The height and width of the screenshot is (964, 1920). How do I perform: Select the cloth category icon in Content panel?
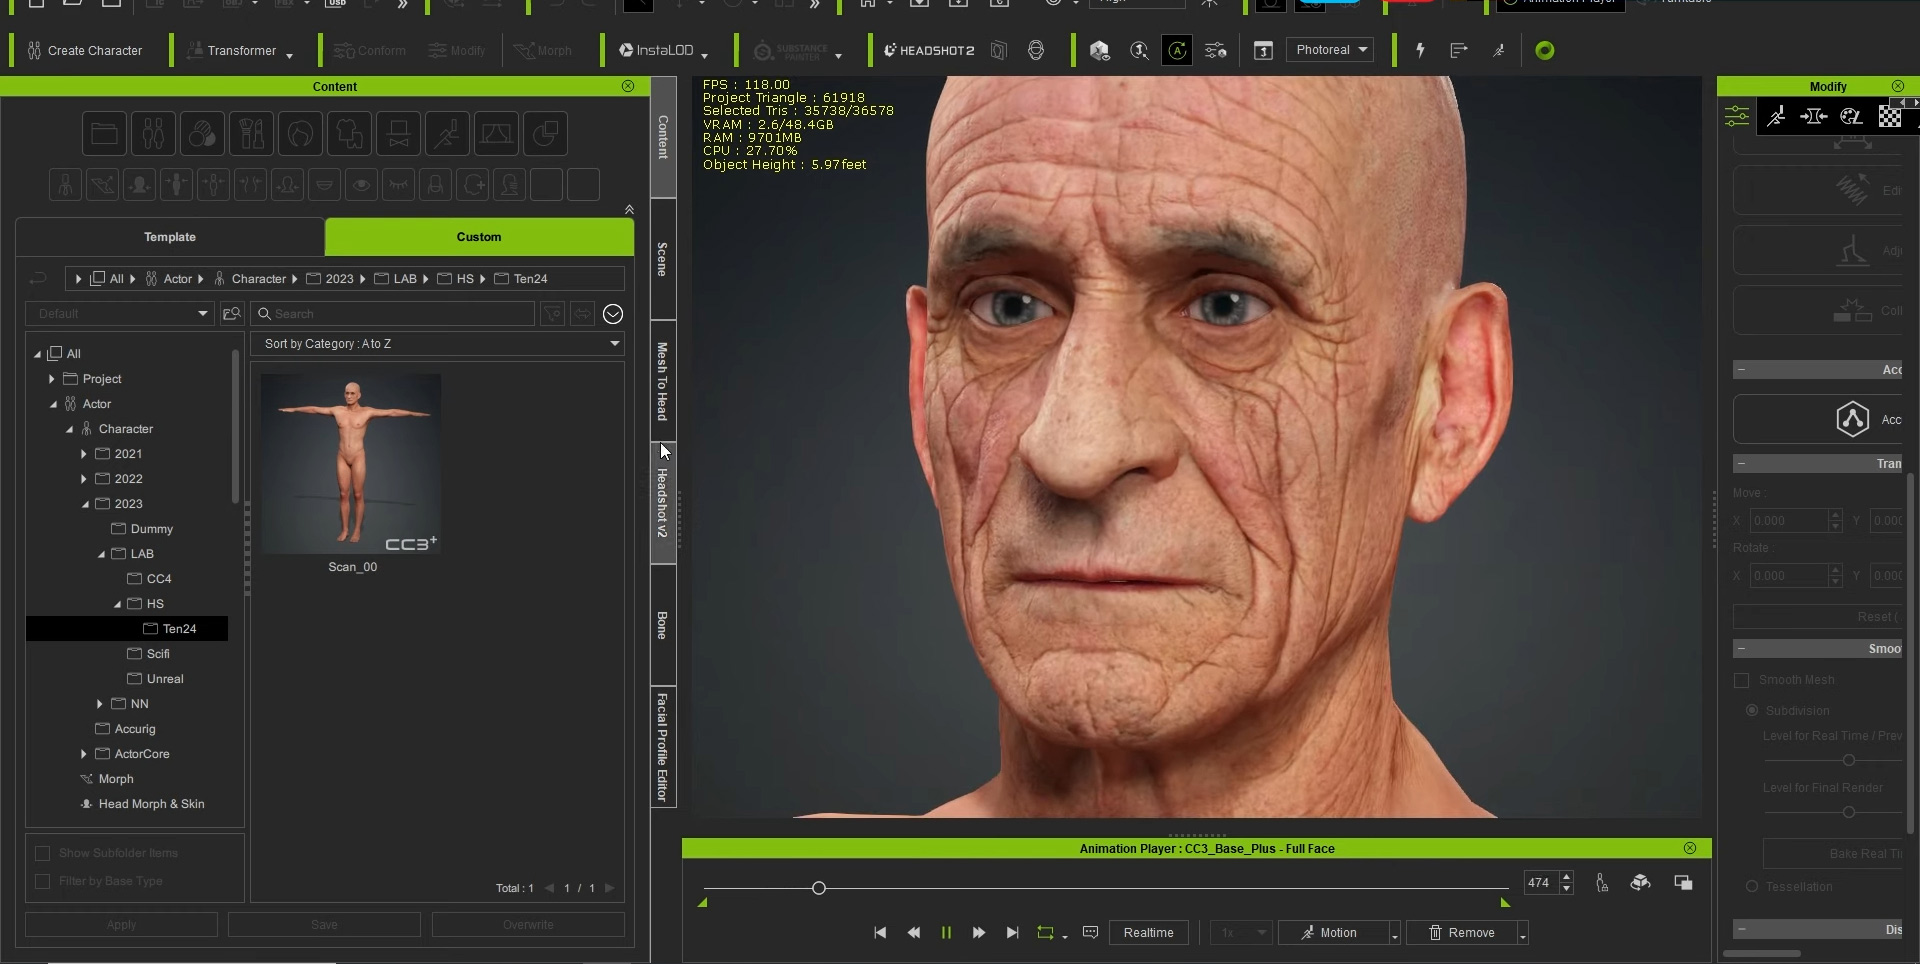click(349, 133)
